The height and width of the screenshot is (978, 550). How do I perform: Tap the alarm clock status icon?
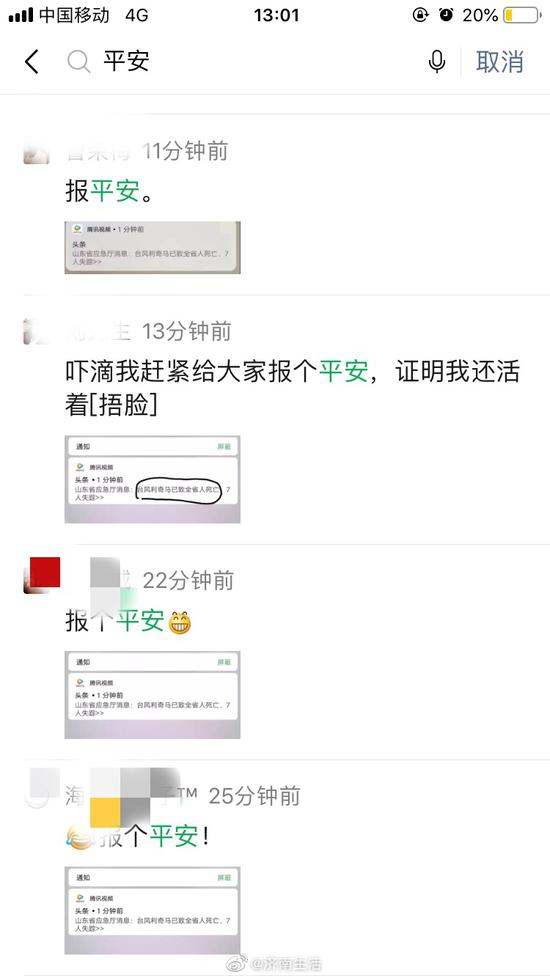(446, 15)
